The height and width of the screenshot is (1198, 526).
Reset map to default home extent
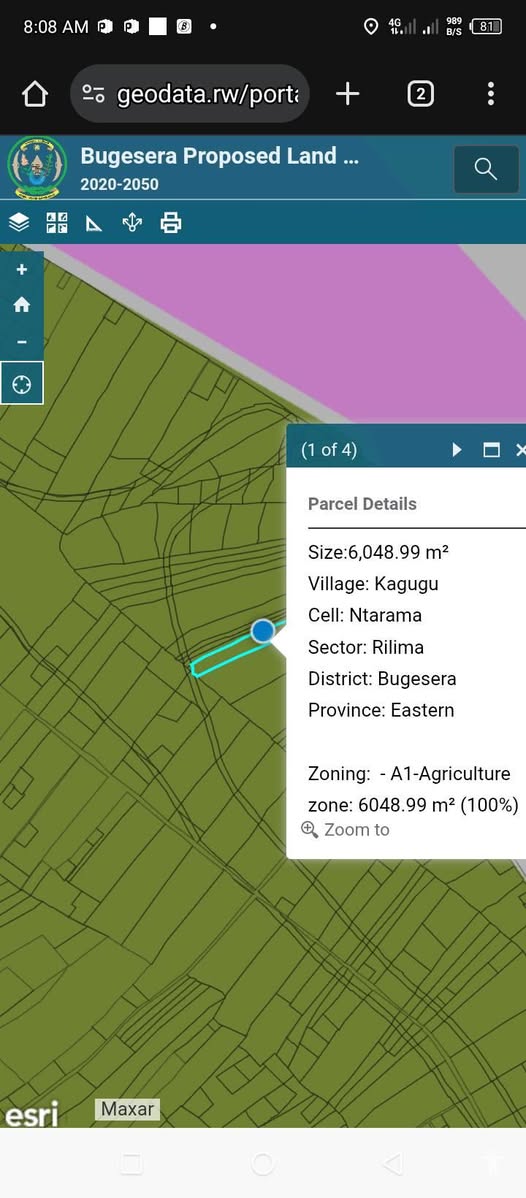click(x=21, y=306)
